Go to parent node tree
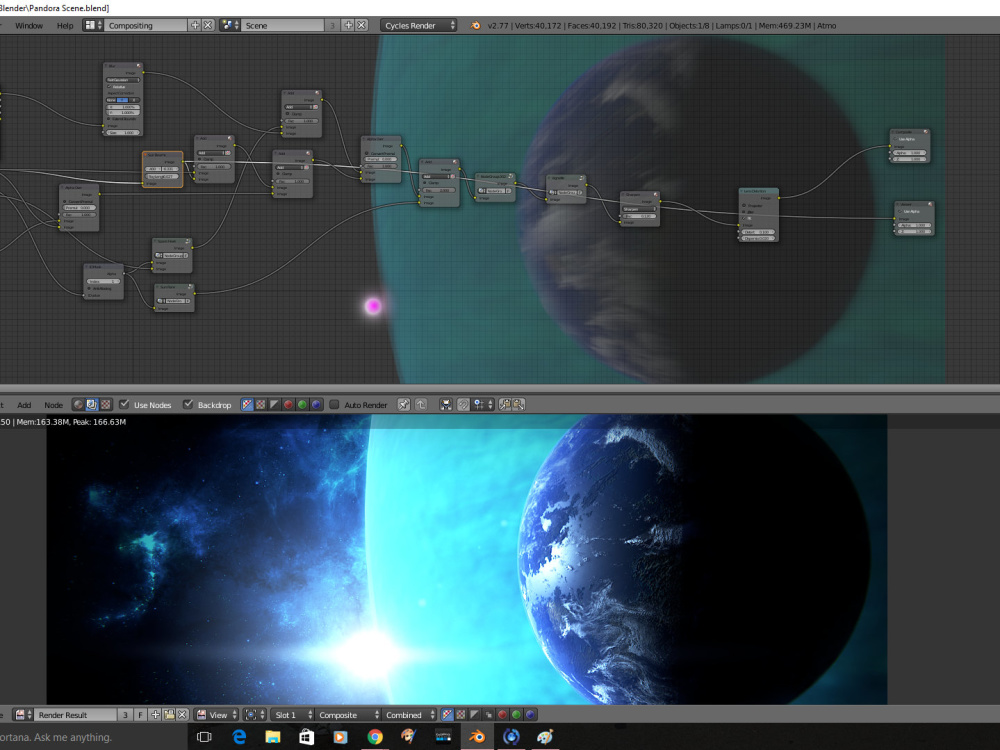Screen dimensions: 1000x750 click(421, 404)
